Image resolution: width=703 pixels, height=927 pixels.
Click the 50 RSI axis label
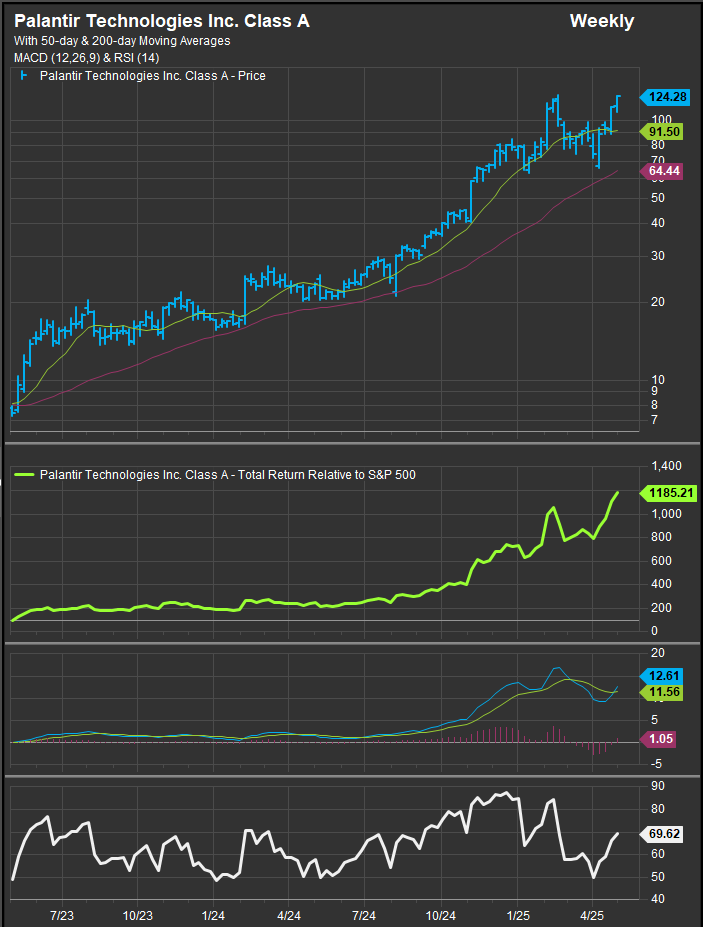coord(657,877)
